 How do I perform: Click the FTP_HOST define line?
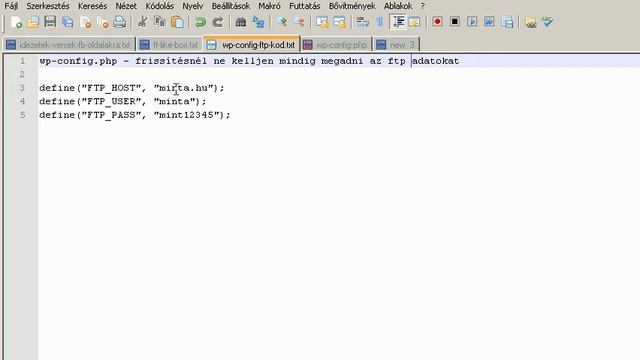click(131, 88)
